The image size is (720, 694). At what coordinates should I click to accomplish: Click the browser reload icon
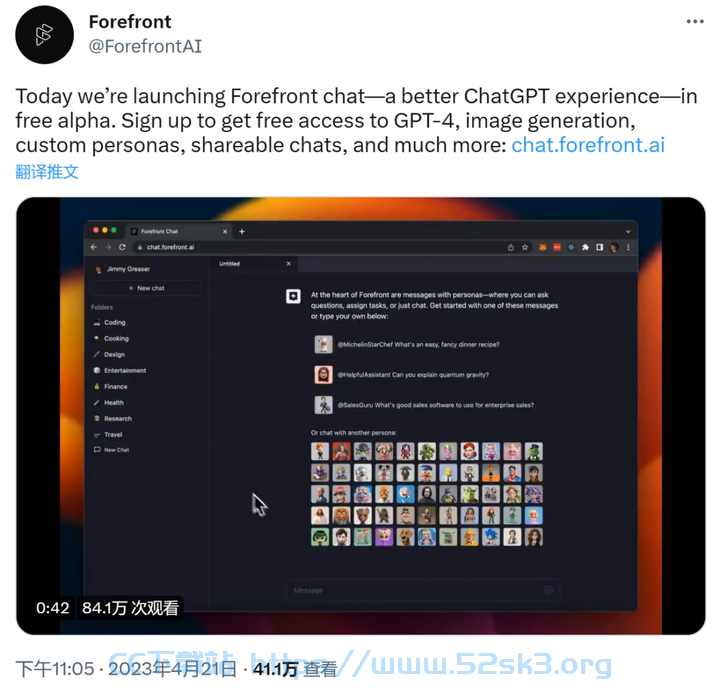tap(122, 247)
